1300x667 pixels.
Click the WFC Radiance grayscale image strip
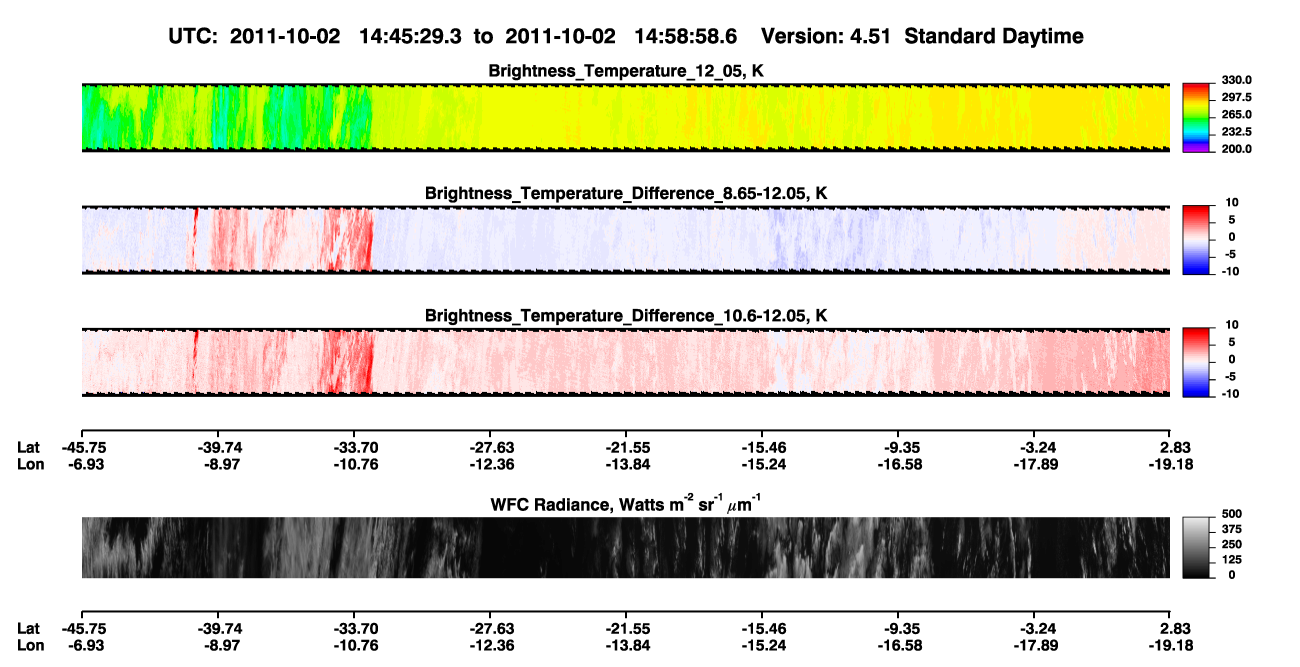coord(625,548)
